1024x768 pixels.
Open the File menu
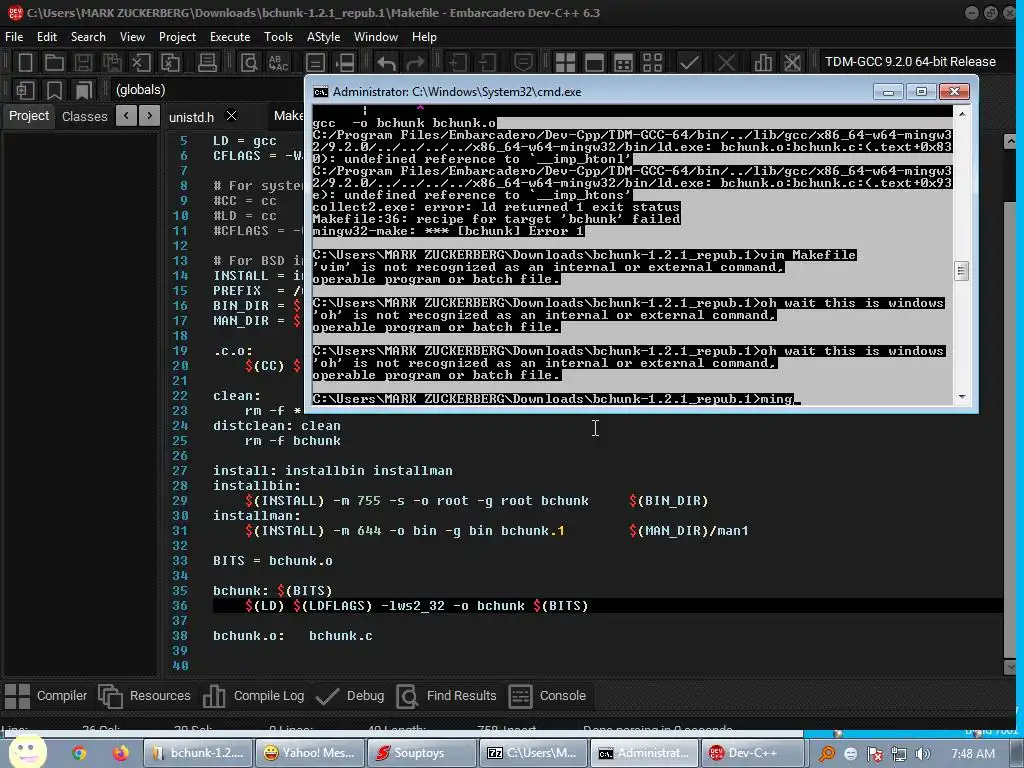coord(14,37)
